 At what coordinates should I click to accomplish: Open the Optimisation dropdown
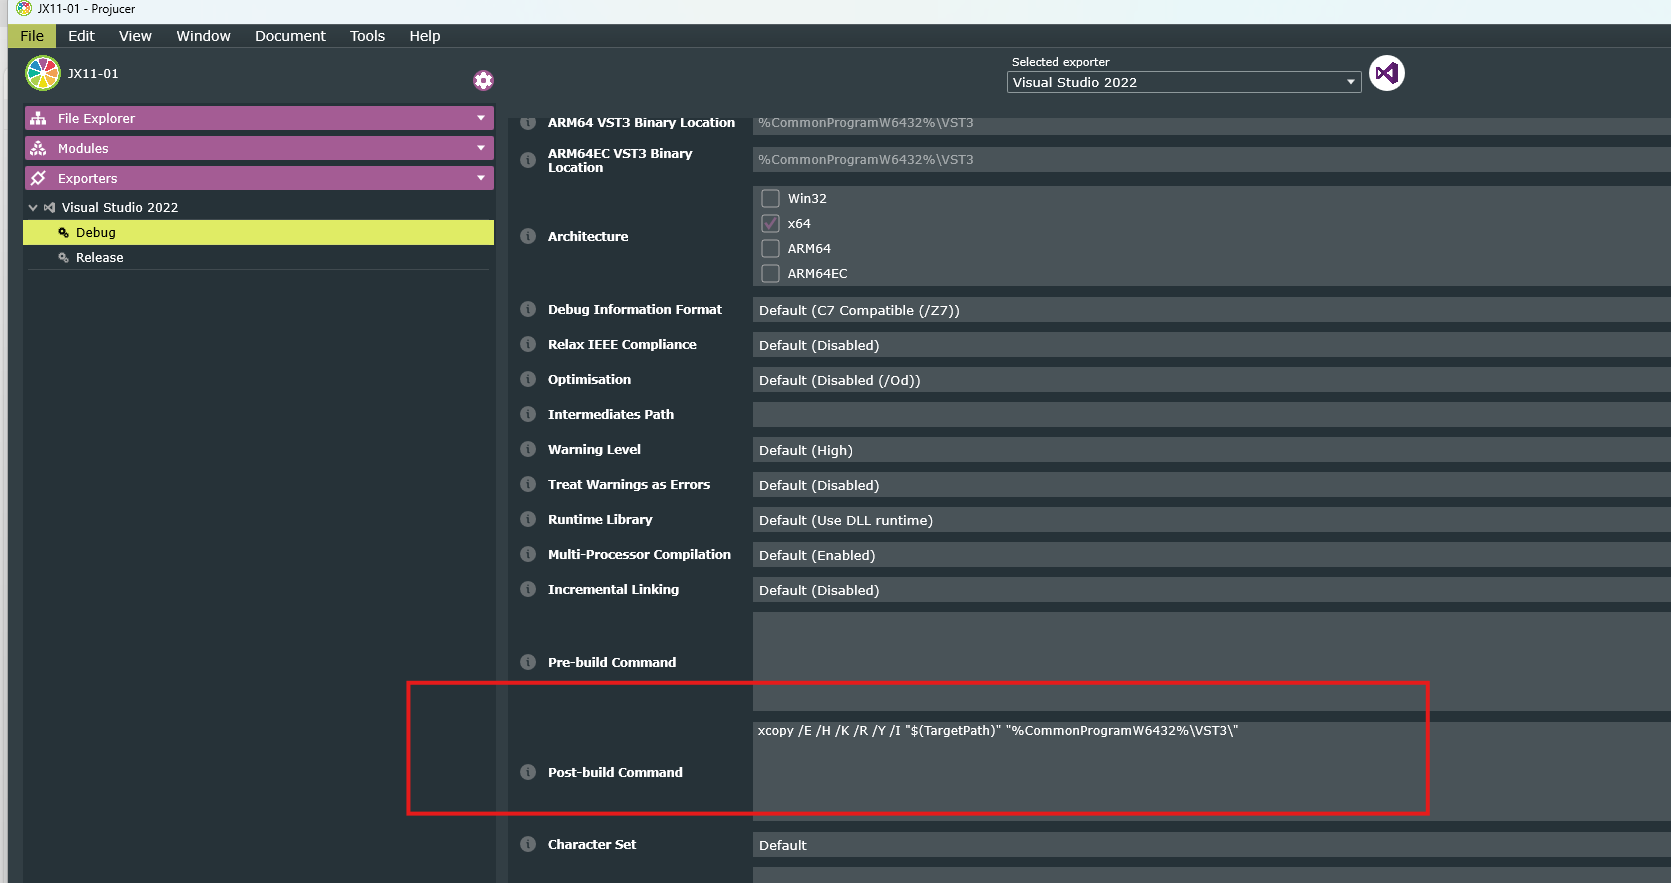[x=1212, y=380]
